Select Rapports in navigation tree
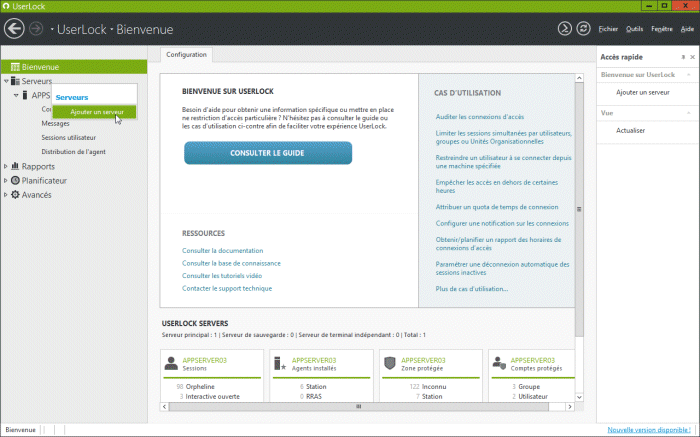This screenshot has width=700, height=437. click(38, 166)
